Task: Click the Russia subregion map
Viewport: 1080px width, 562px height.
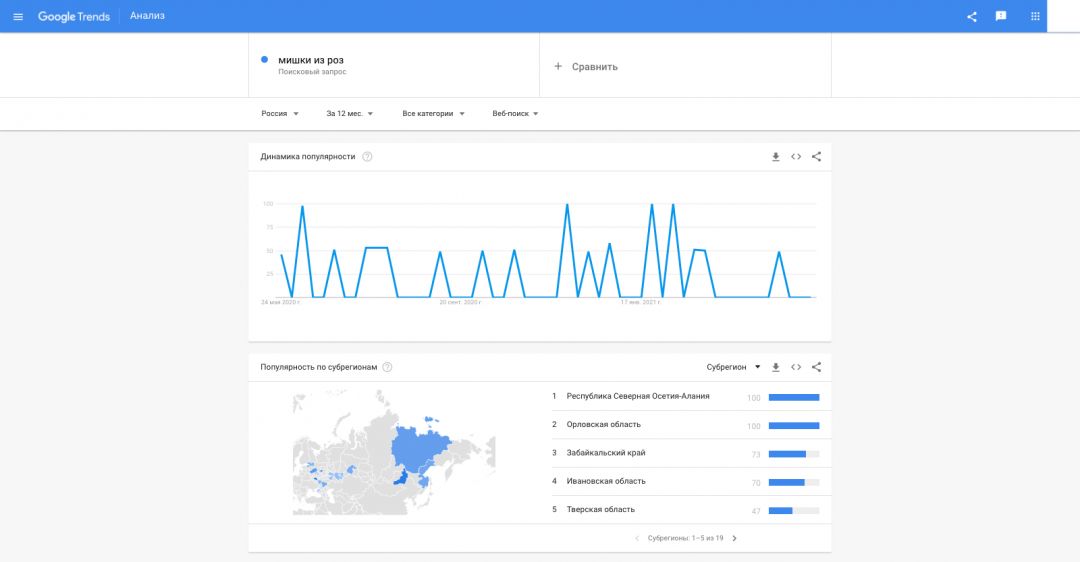Action: tap(394, 452)
